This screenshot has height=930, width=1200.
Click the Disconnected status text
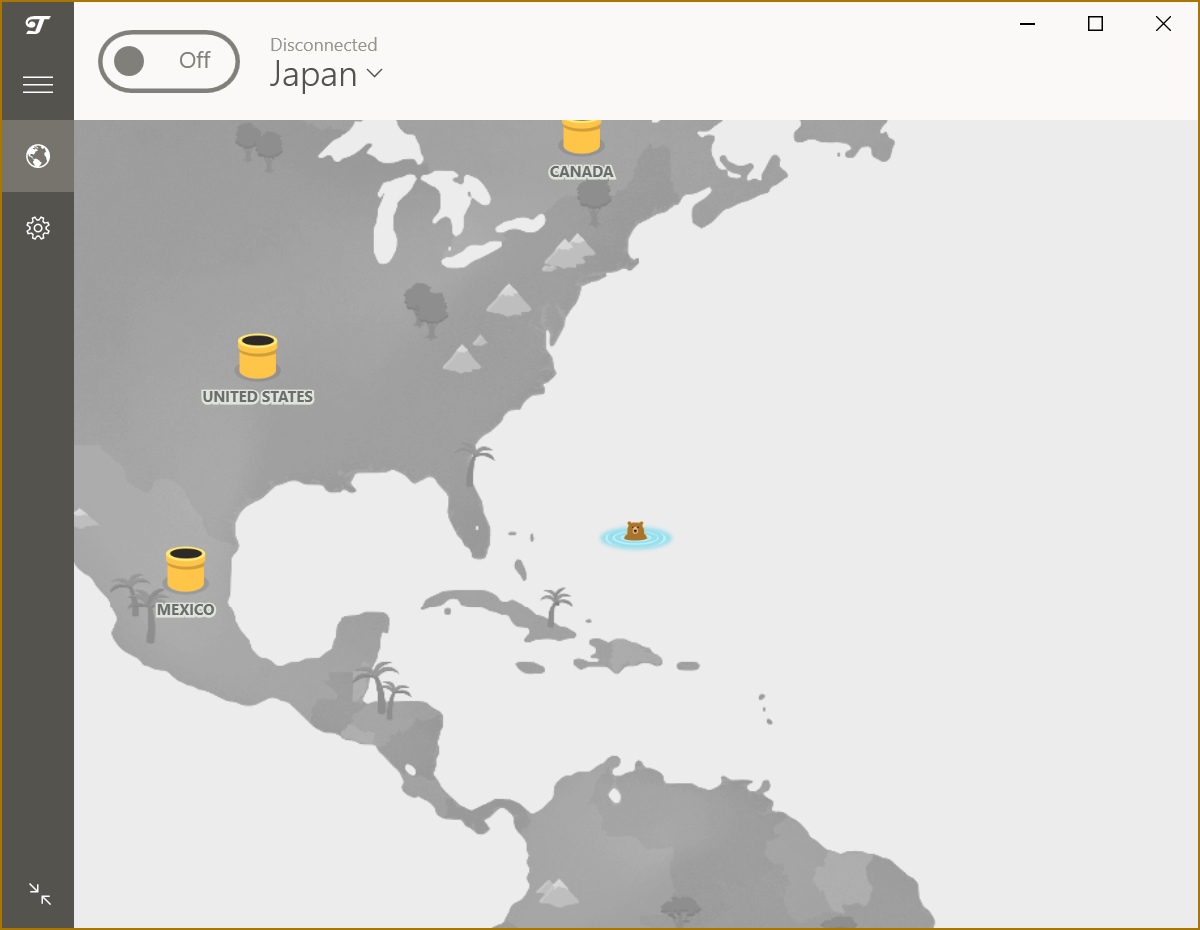tap(324, 45)
